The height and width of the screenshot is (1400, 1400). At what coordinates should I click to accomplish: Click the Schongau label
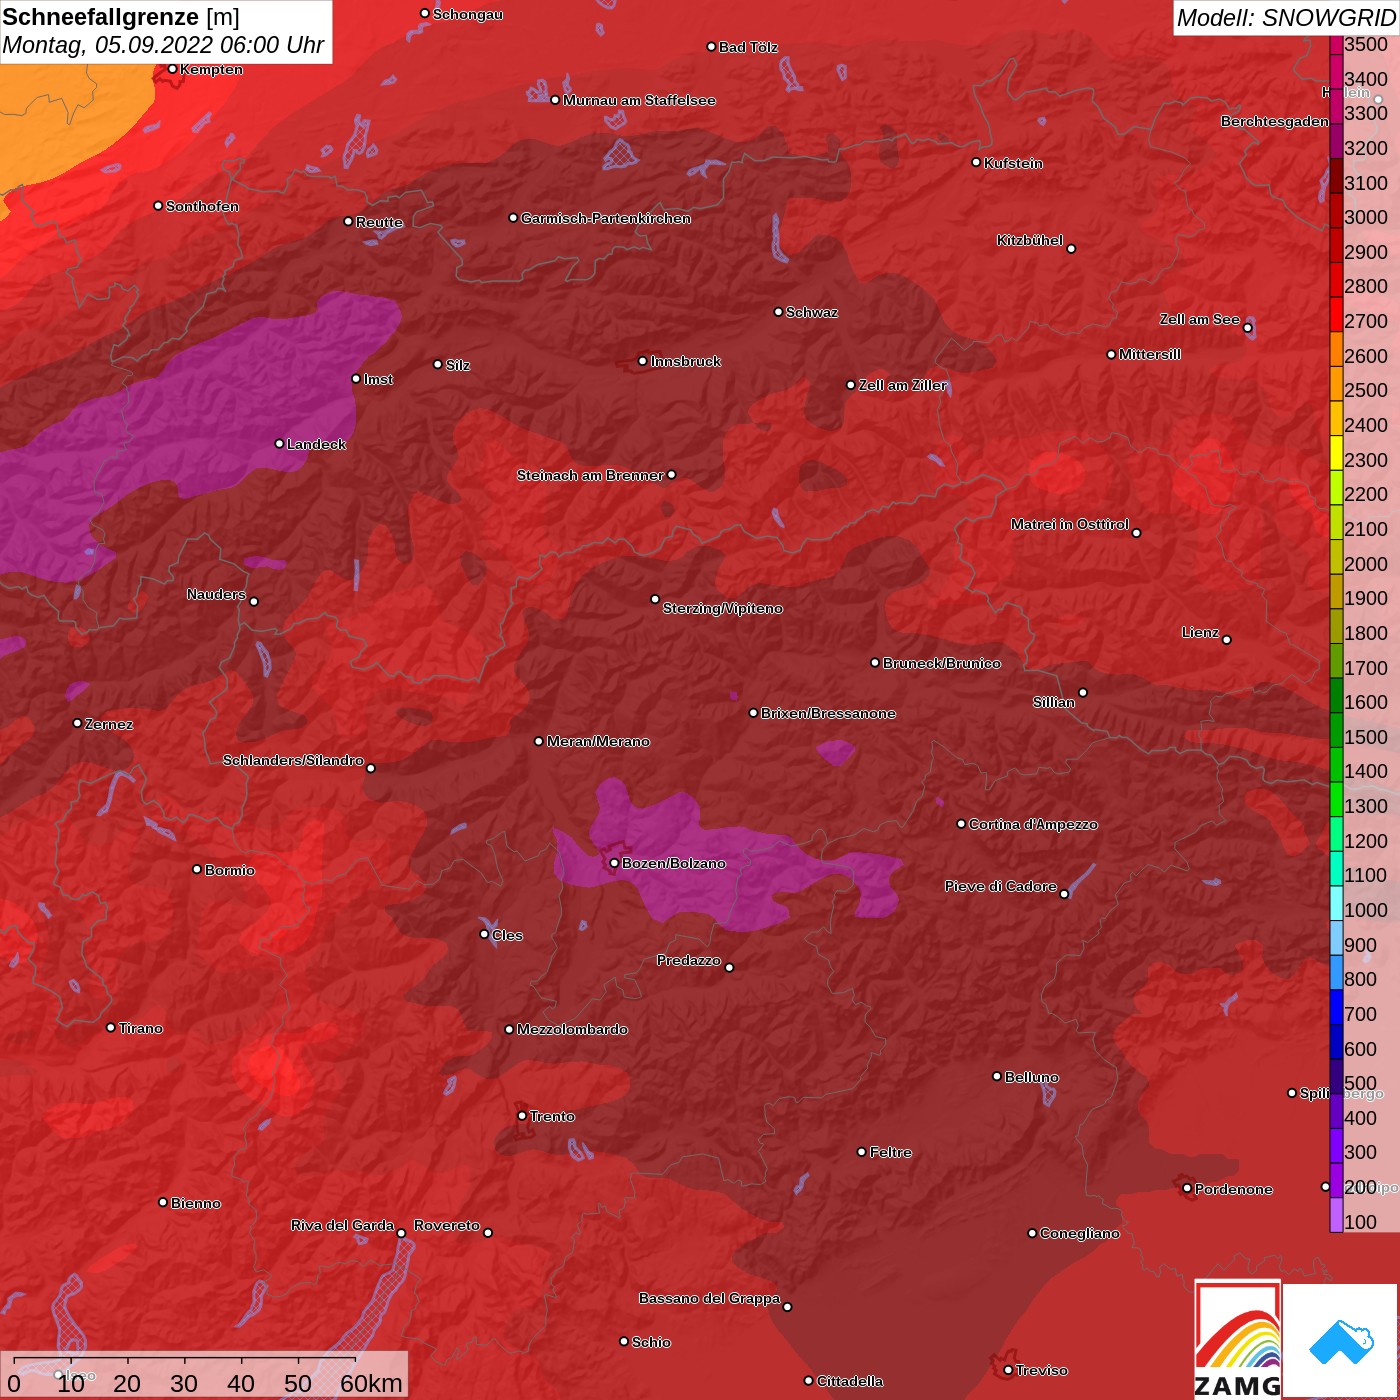[x=467, y=14]
